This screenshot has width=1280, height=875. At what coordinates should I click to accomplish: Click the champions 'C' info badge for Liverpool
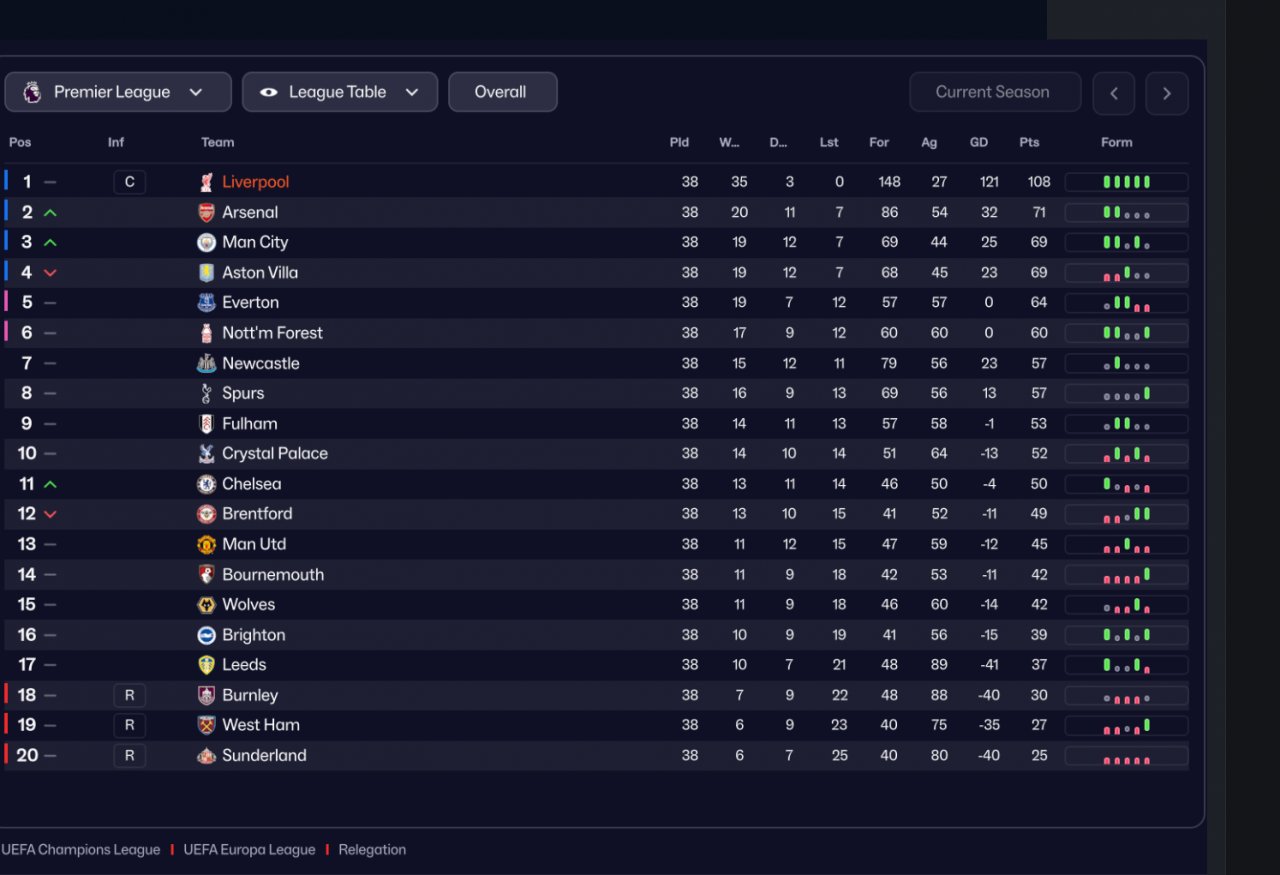[129, 182]
